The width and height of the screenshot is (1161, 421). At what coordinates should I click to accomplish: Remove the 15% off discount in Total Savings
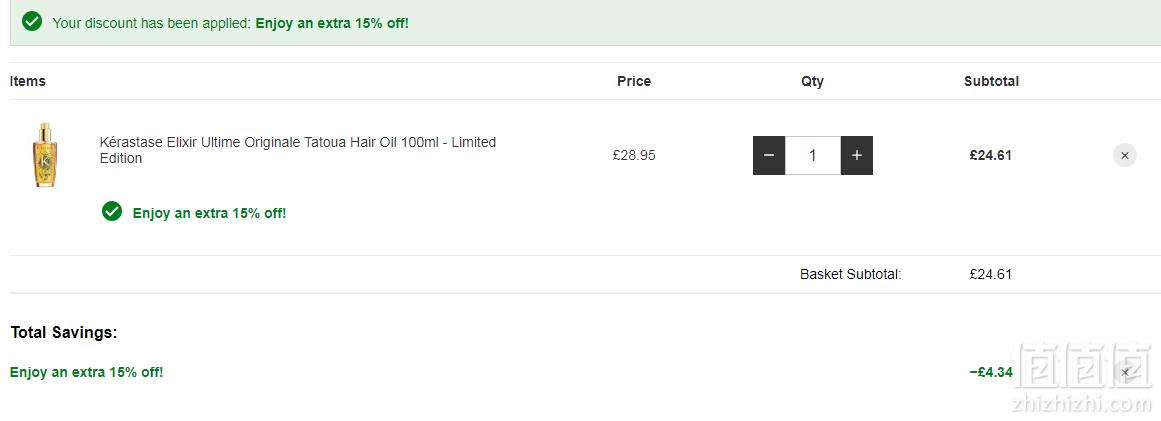[1125, 372]
